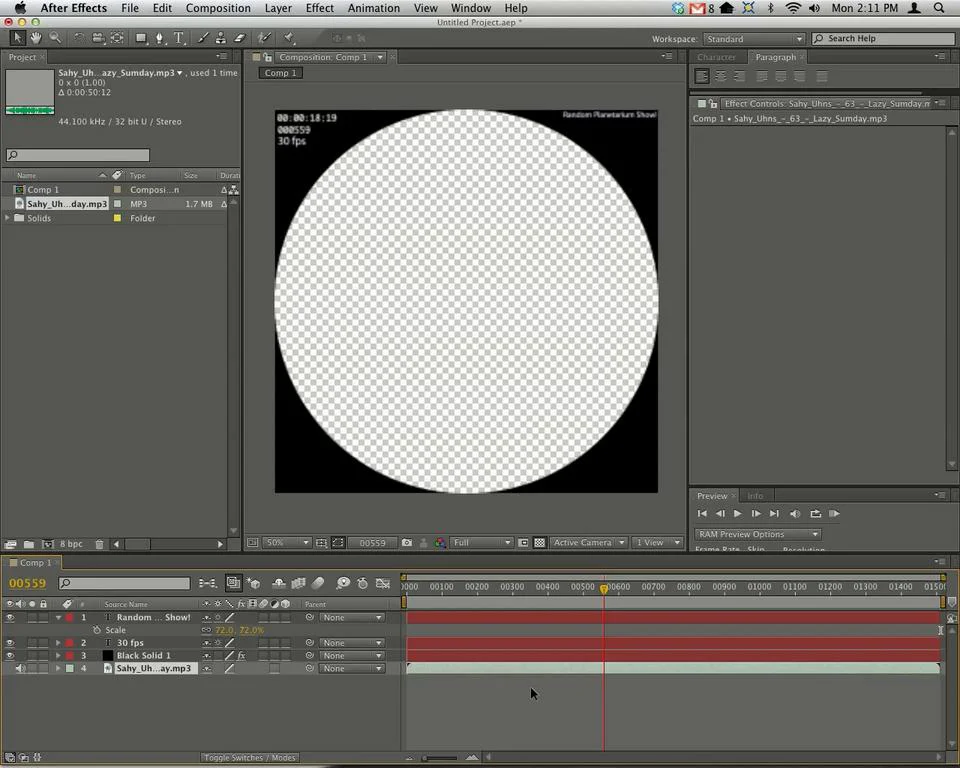The height and width of the screenshot is (768, 960).
Task: Expand the Solids folder
Action: (x=8, y=218)
